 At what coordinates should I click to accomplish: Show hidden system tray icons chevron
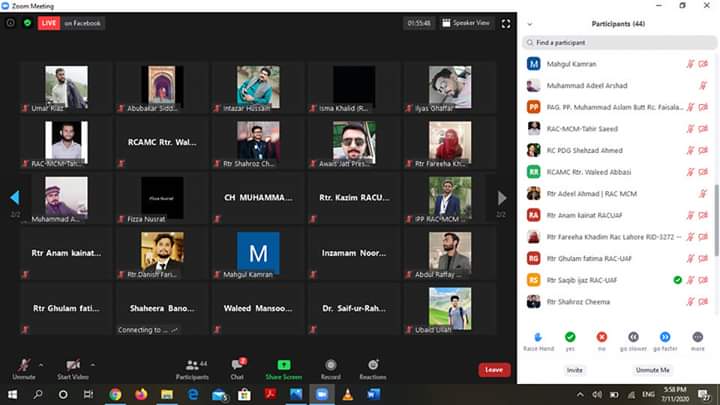point(580,394)
